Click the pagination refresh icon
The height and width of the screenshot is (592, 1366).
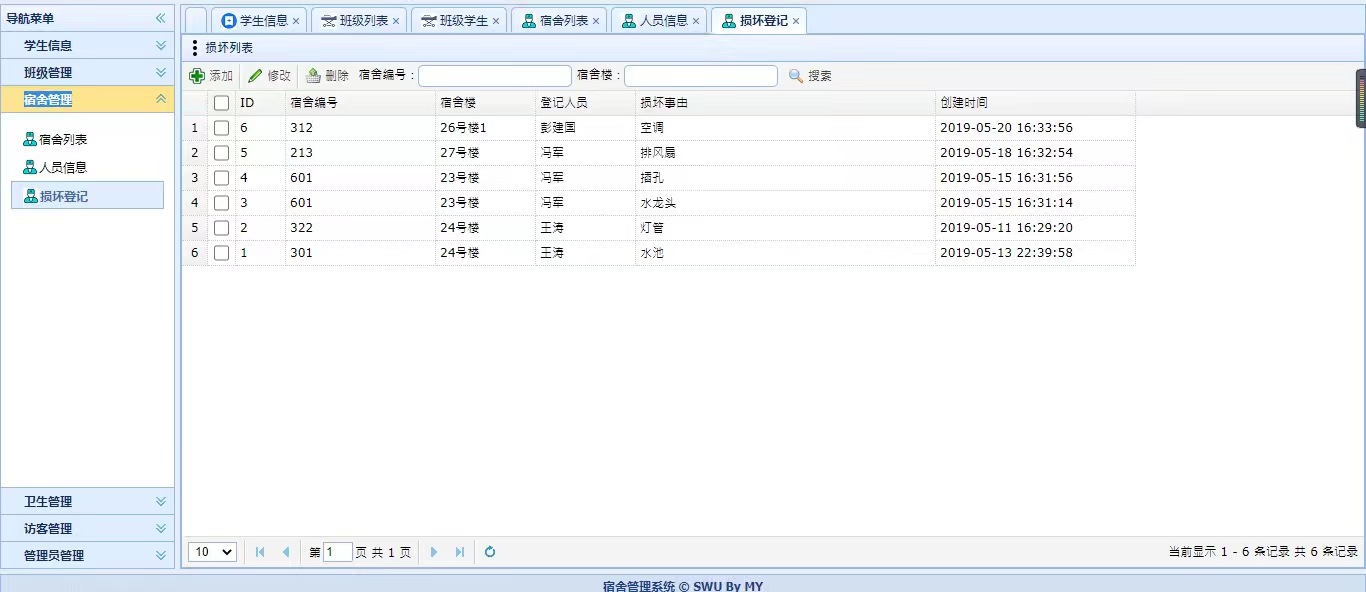[490, 552]
